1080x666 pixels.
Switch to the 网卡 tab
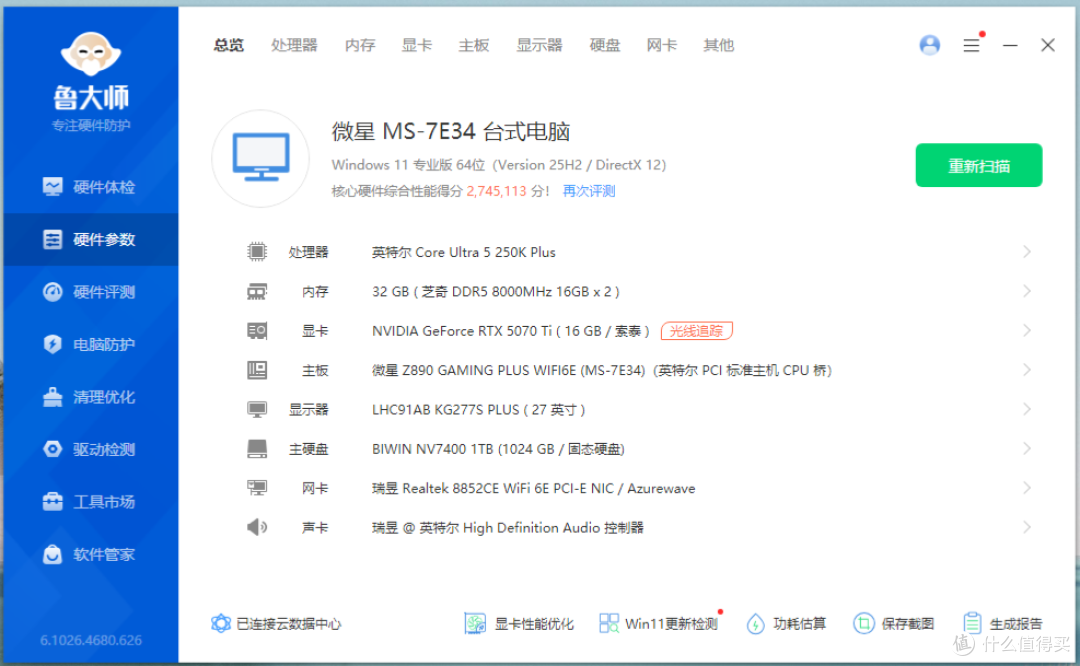(x=661, y=45)
